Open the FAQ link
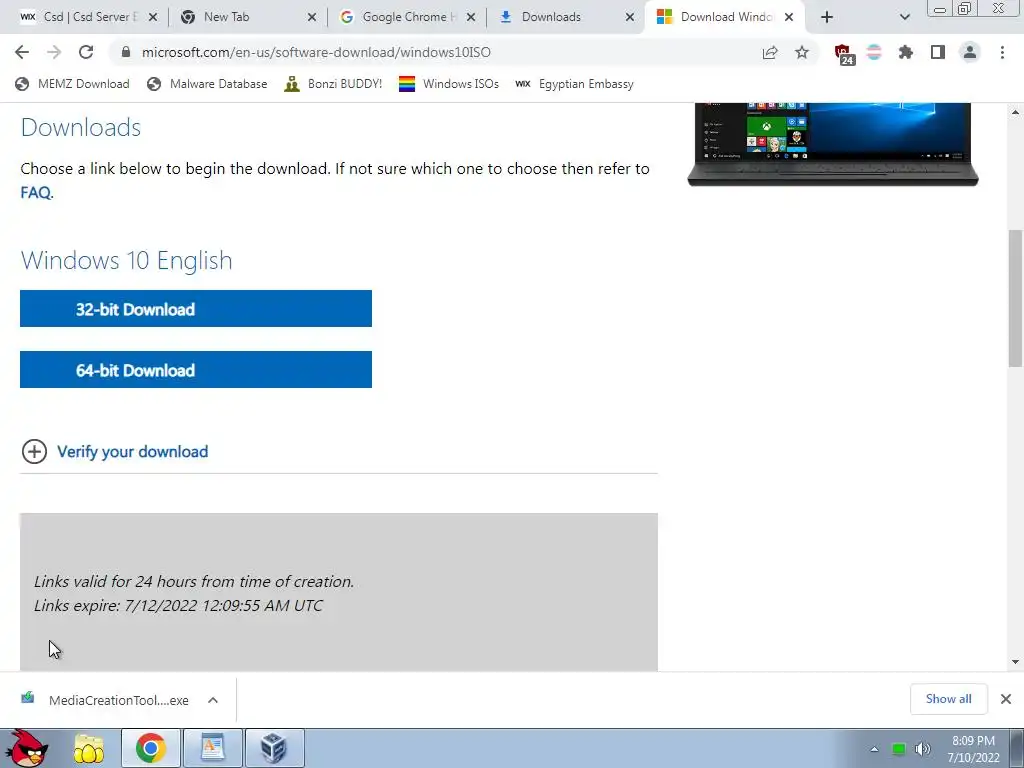The image size is (1024, 768). 35,193
